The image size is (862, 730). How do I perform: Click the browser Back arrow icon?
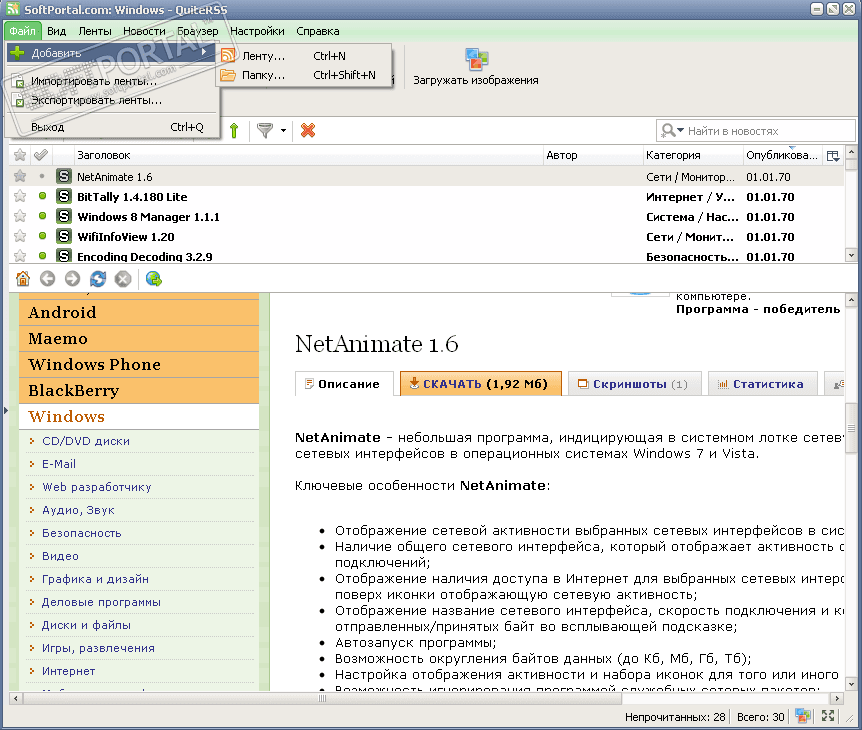48,279
